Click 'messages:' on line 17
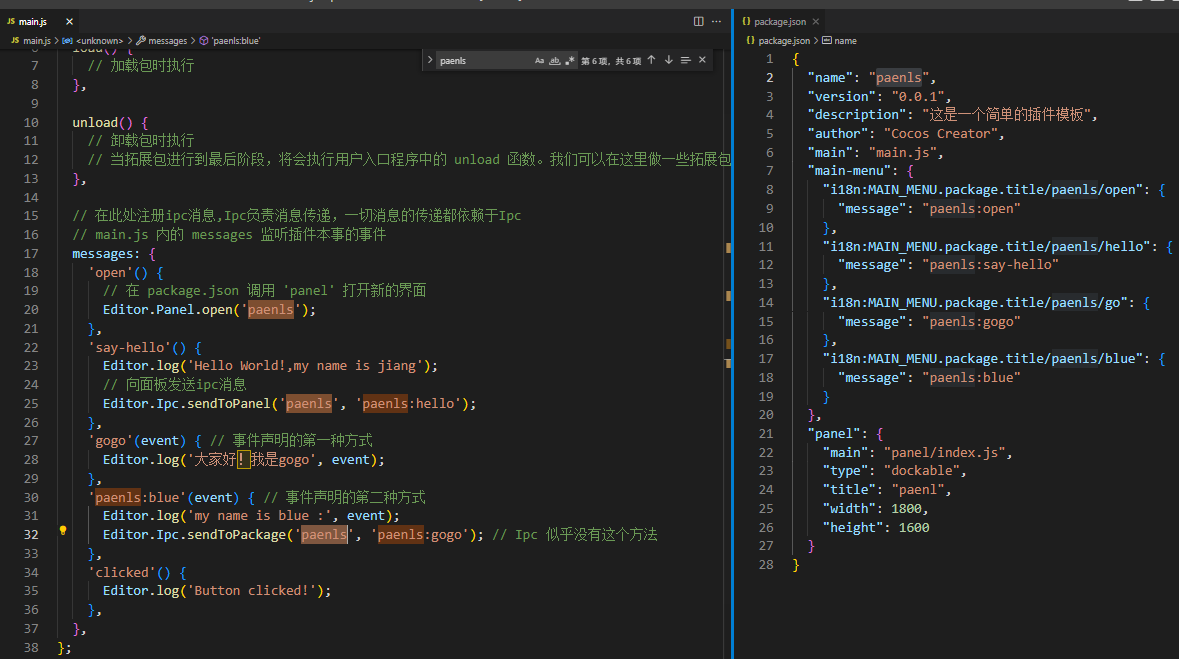 click(106, 254)
